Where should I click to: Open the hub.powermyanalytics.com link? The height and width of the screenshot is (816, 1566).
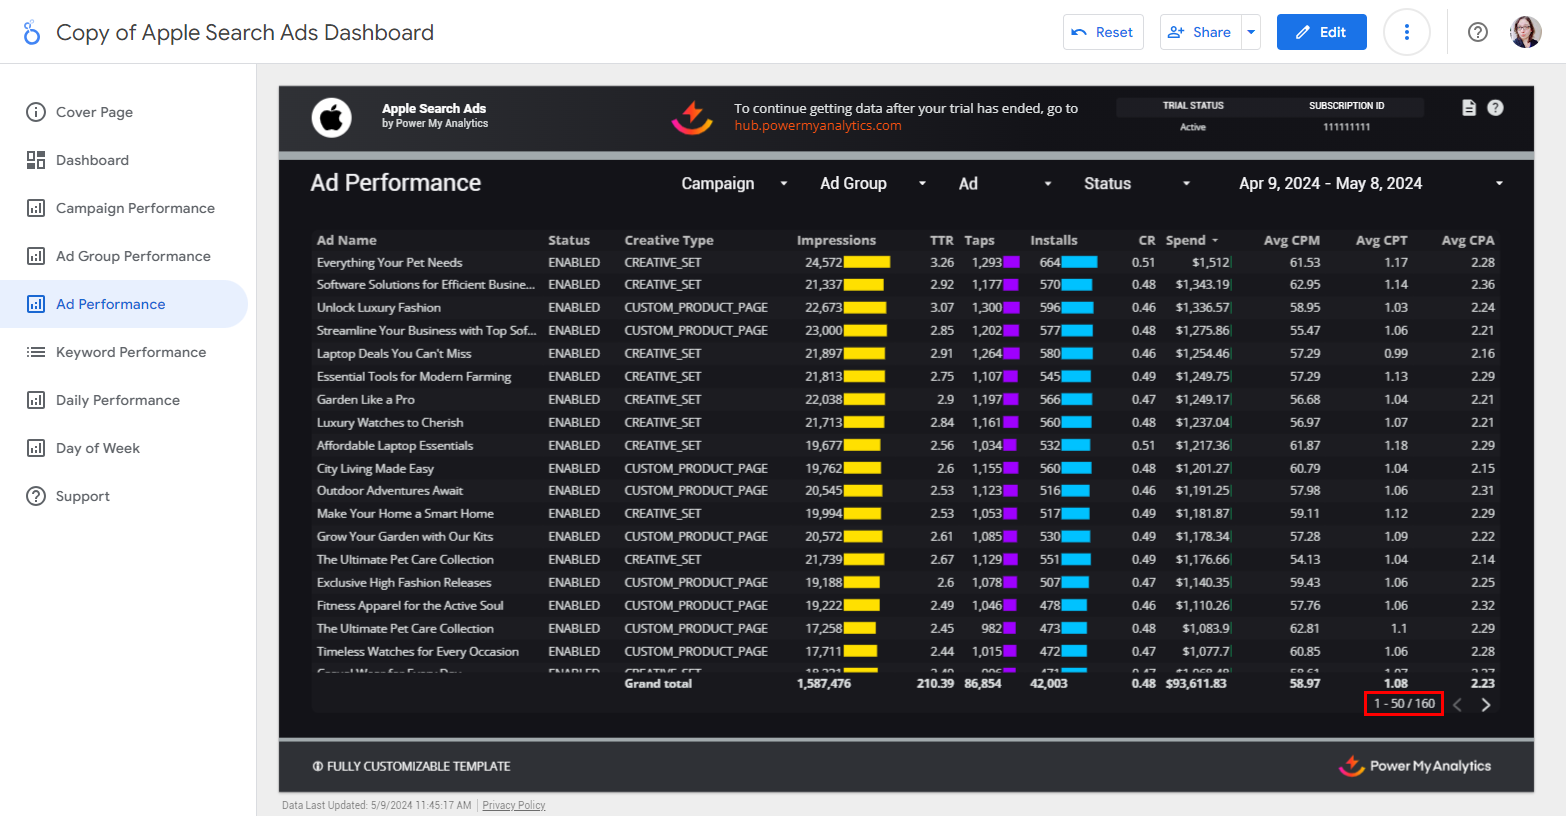(x=817, y=126)
